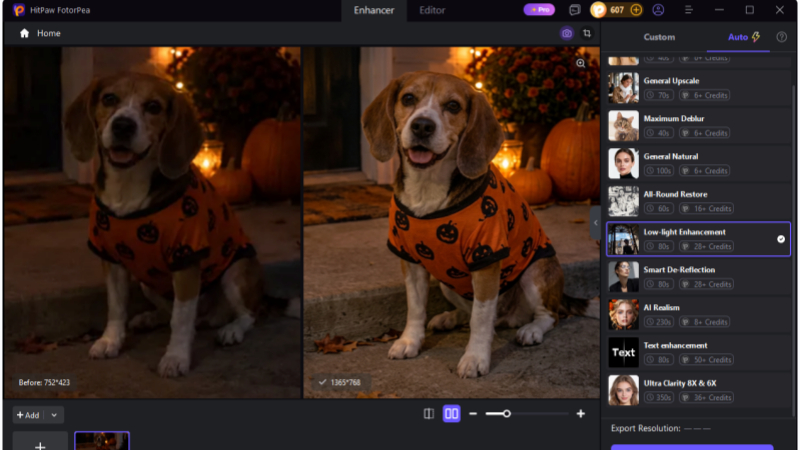
Task: Collapse the right side panel arrow
Action: point(595,223)
